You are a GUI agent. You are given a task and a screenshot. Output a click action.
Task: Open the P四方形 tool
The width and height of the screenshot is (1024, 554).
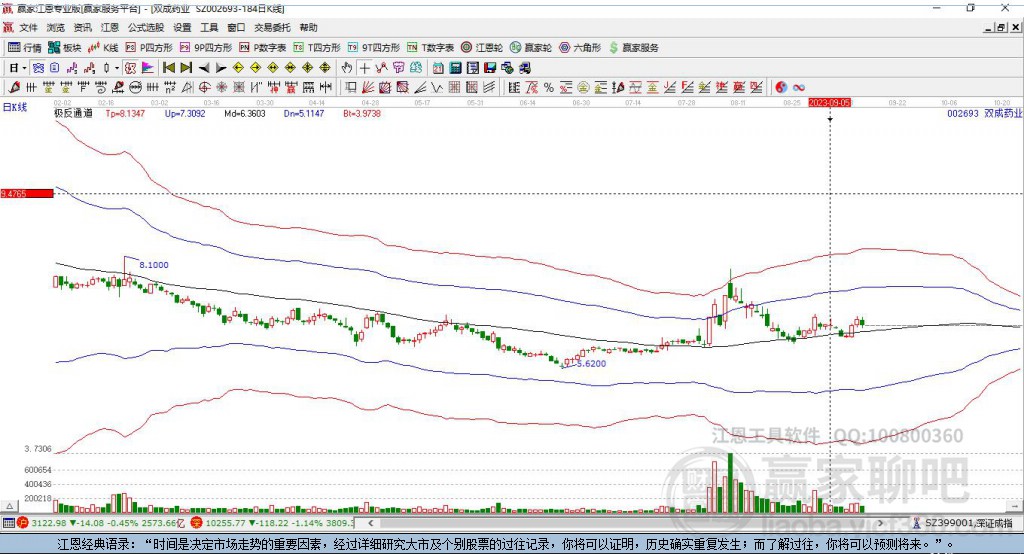[x=149, y=48]
